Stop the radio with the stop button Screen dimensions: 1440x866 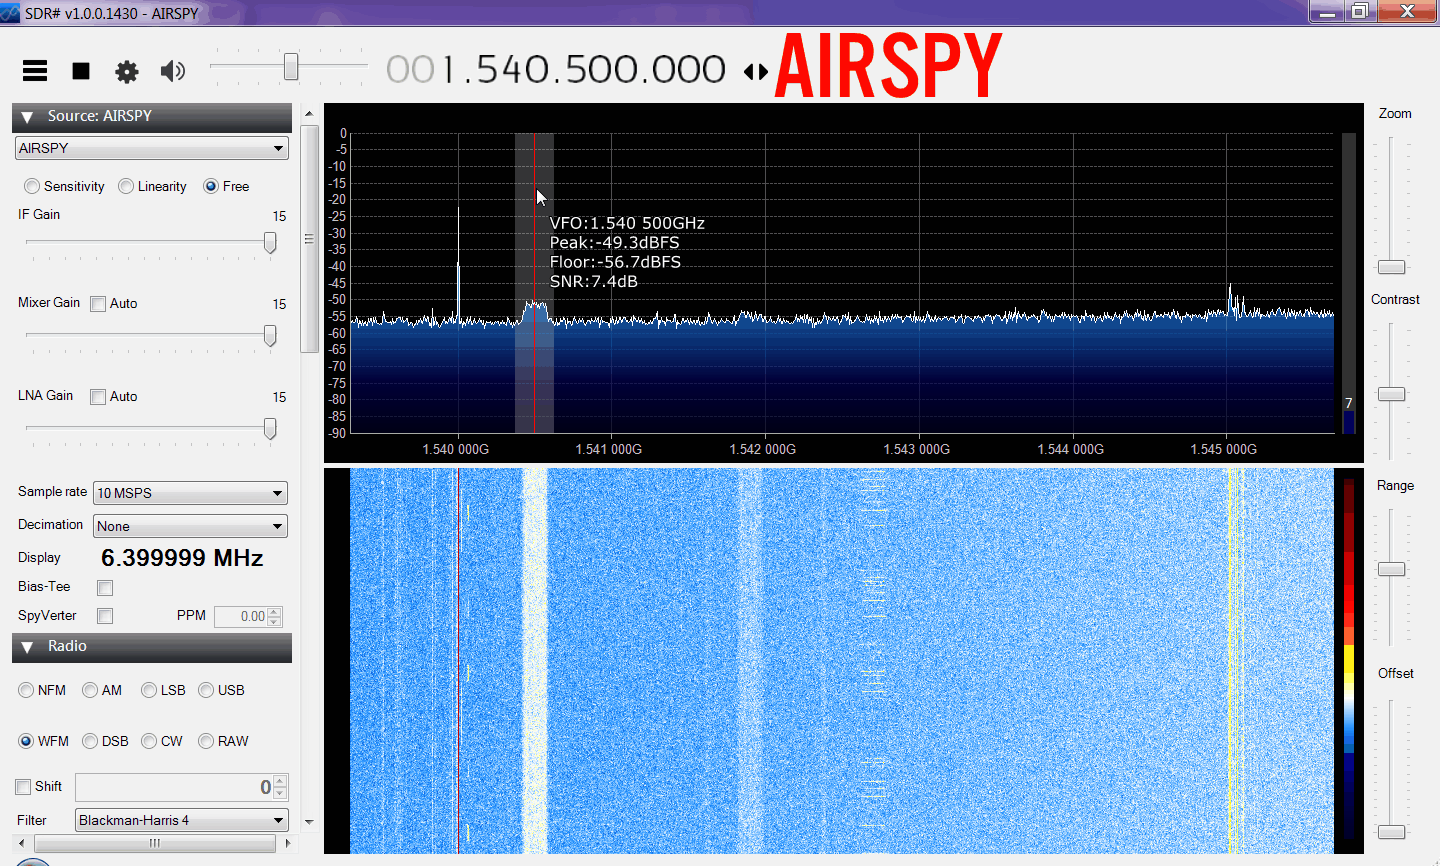pyautogui.click(x=81, y=70)
